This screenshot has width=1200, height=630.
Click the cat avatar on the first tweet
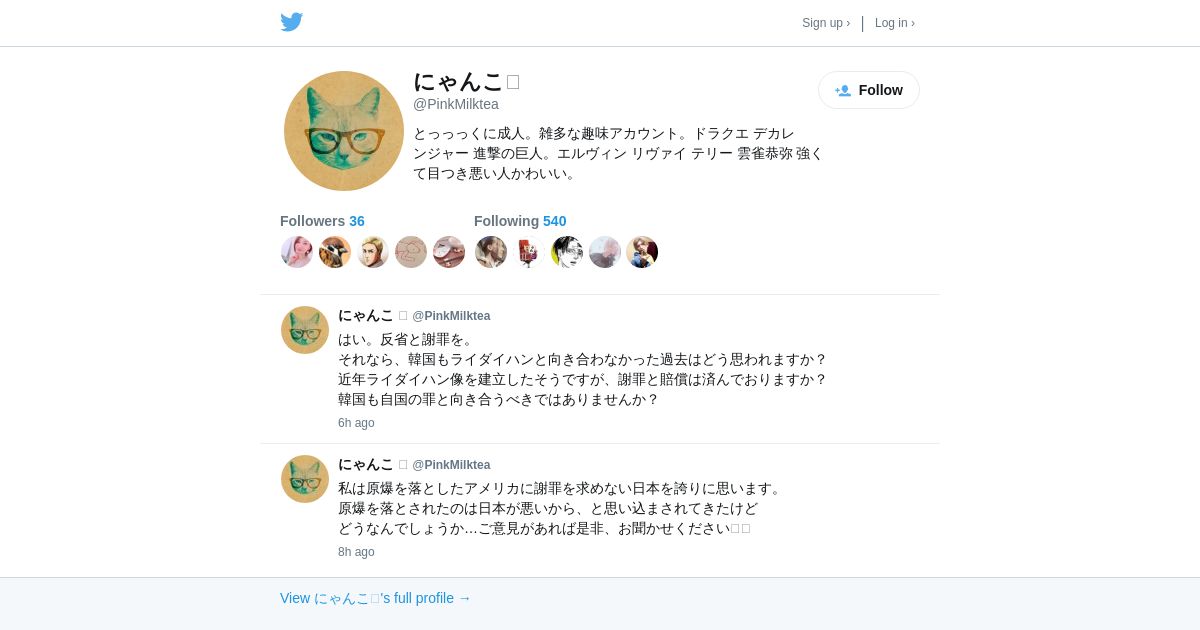[x=305, y=330]
